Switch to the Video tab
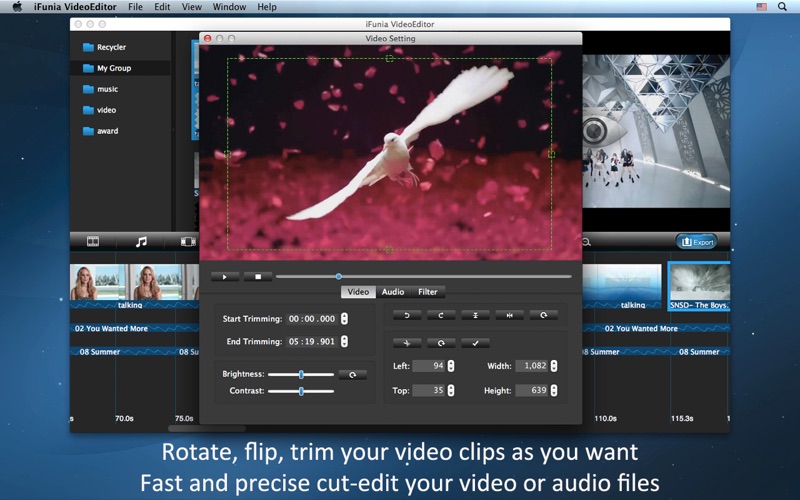This screenshot has height=500, width=800. [x=358, y=292]
